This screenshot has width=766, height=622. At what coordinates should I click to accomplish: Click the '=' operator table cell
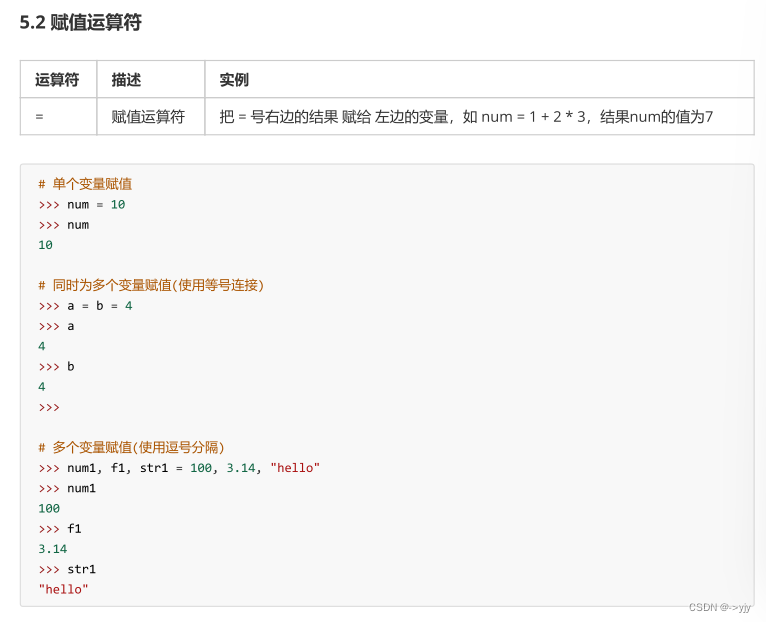59,117
